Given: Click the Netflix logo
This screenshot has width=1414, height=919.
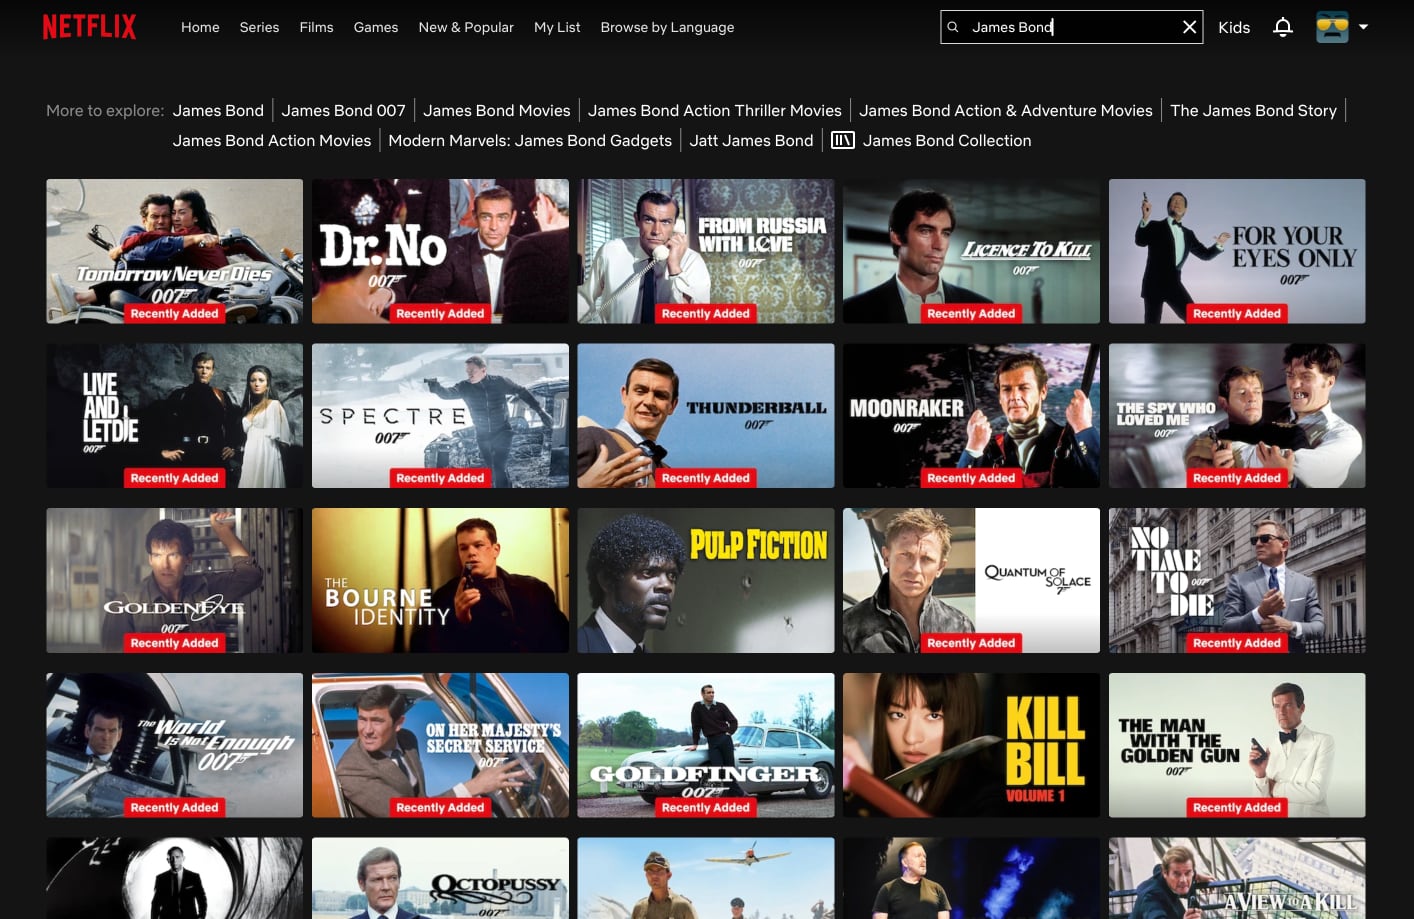Looking at the screenshot, I should 89,26.
